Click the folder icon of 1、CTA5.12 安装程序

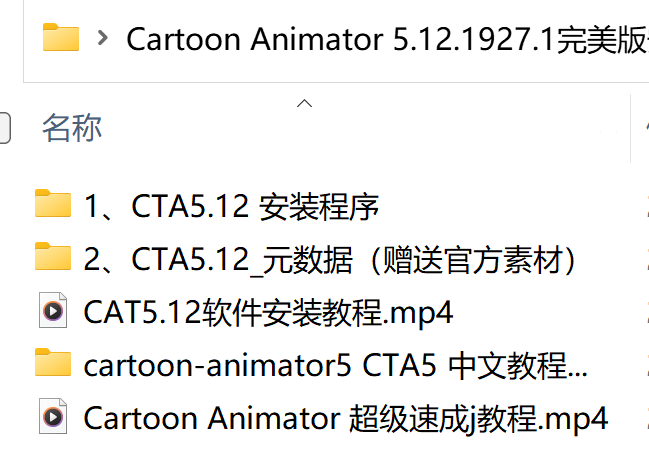pos(53,204)
